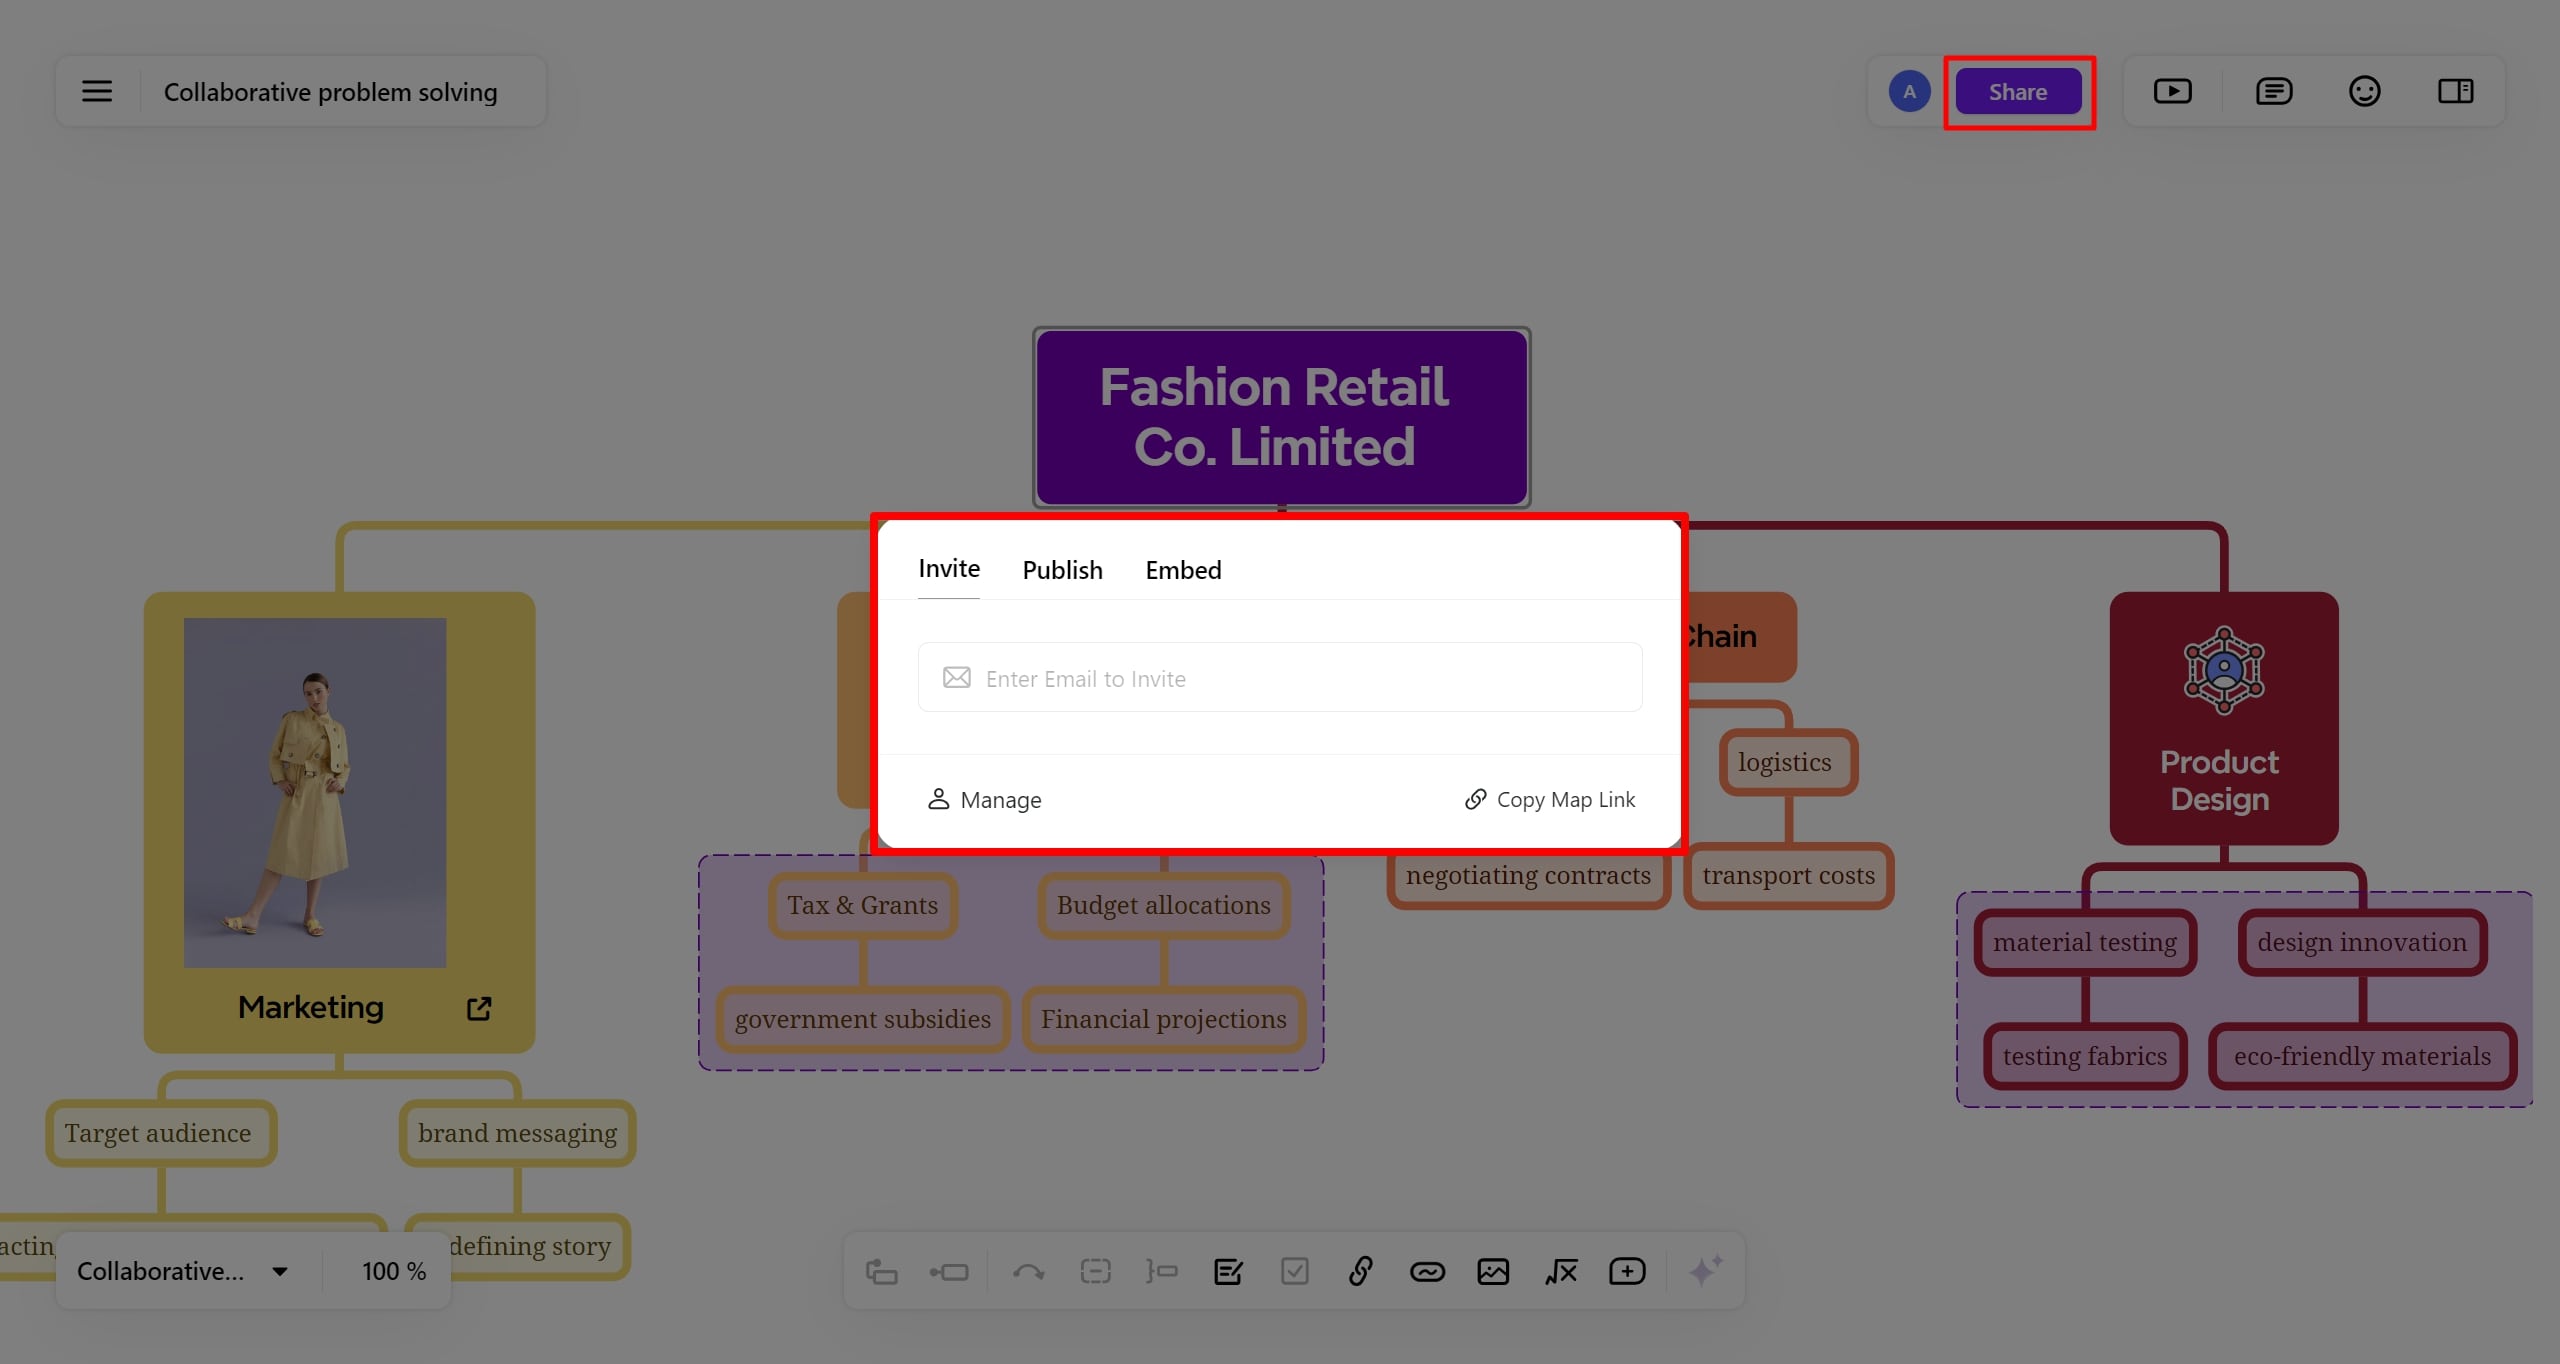Select the Invite tab

click(x=948, y=568)
